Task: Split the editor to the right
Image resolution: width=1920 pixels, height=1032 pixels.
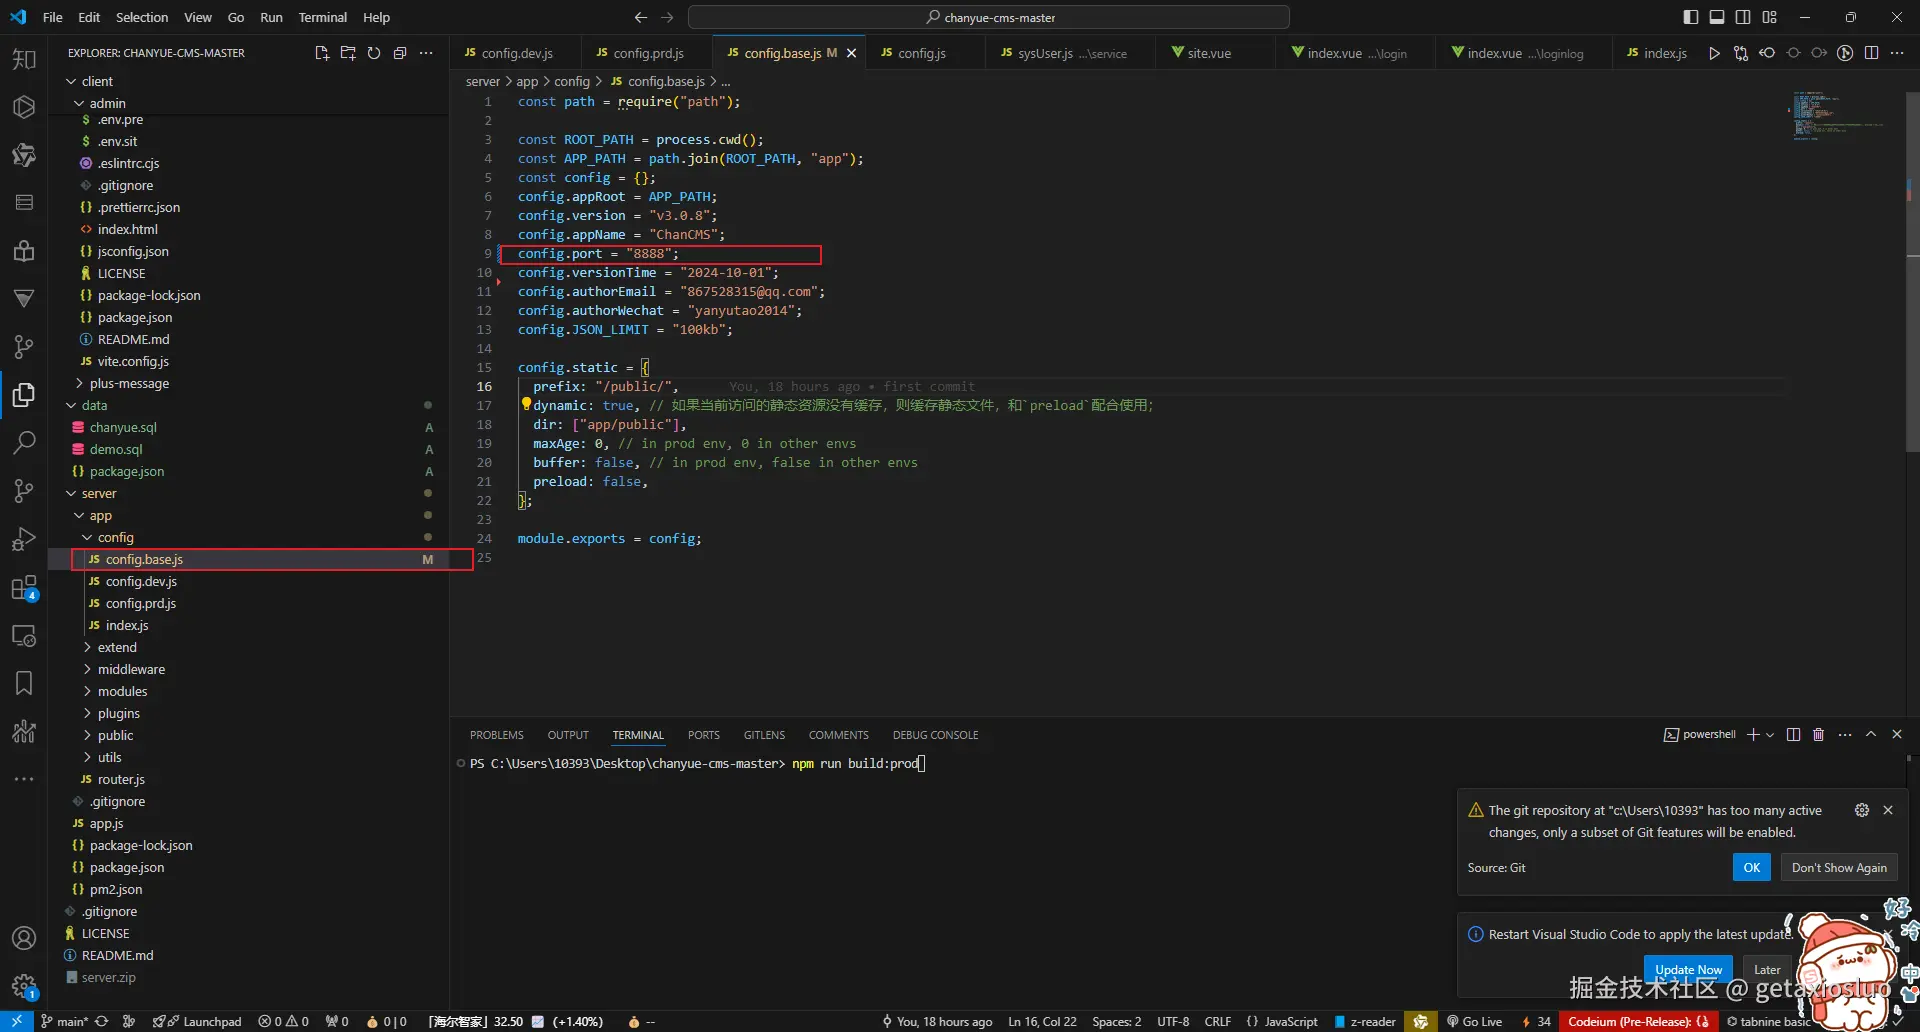Action: [1871, 53]
